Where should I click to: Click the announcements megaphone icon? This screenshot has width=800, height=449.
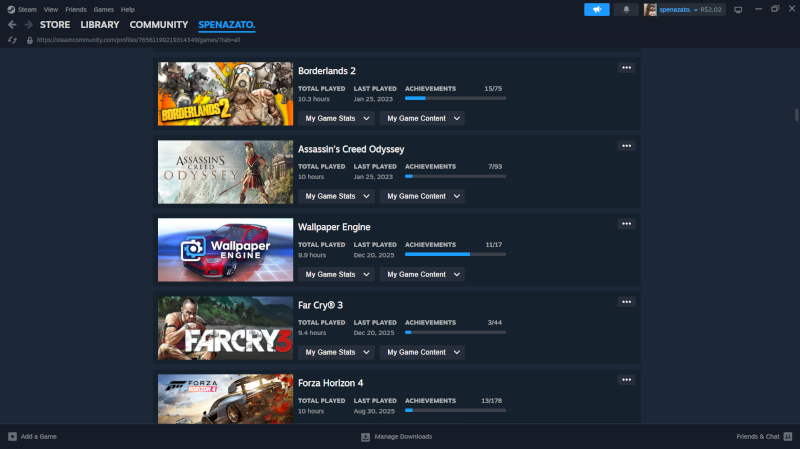[597, 9]
